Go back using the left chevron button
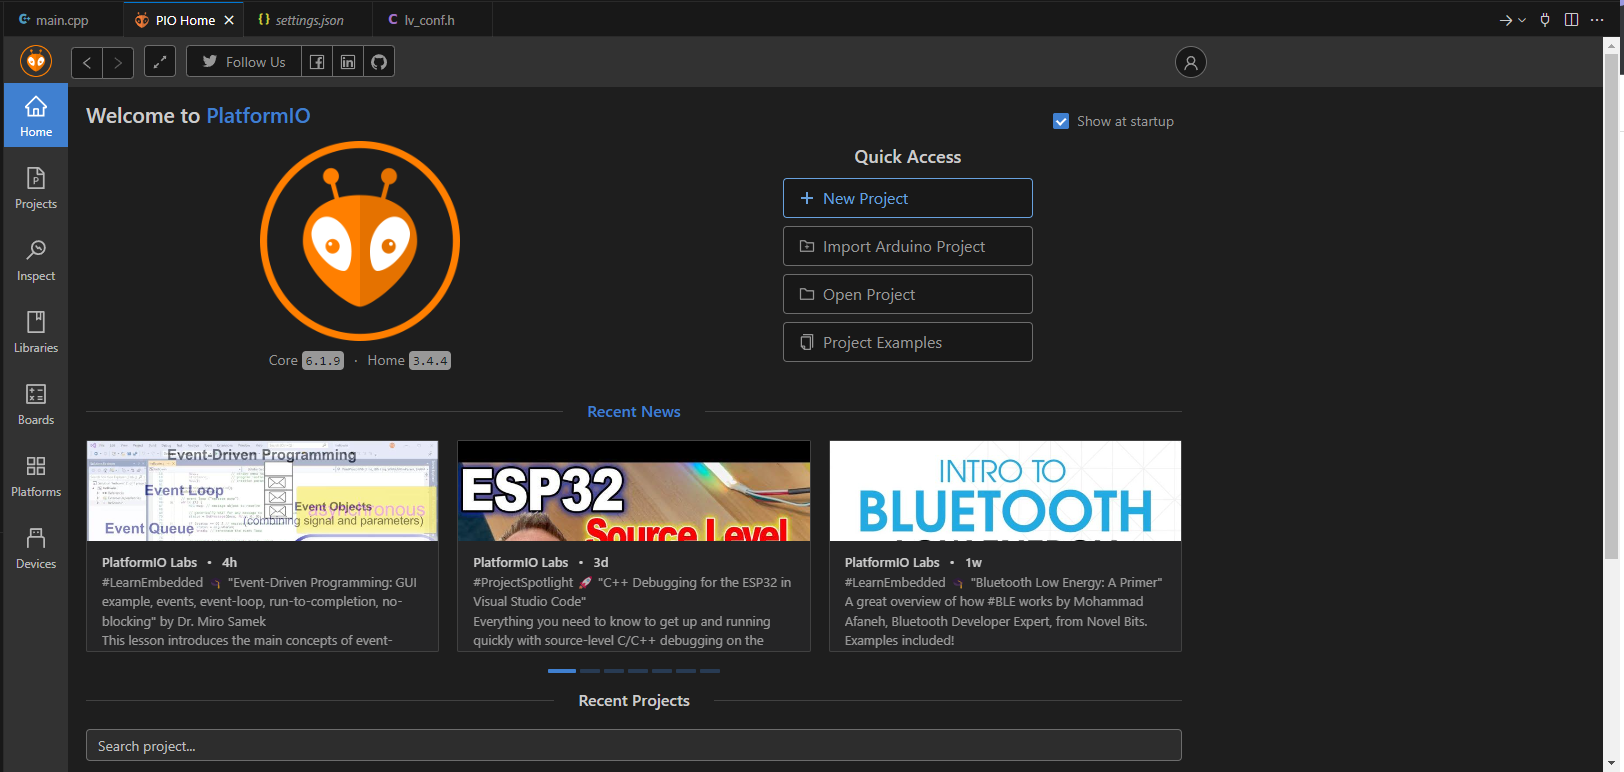The width and height of the screenshot is (1624, 772). [87, 62]
